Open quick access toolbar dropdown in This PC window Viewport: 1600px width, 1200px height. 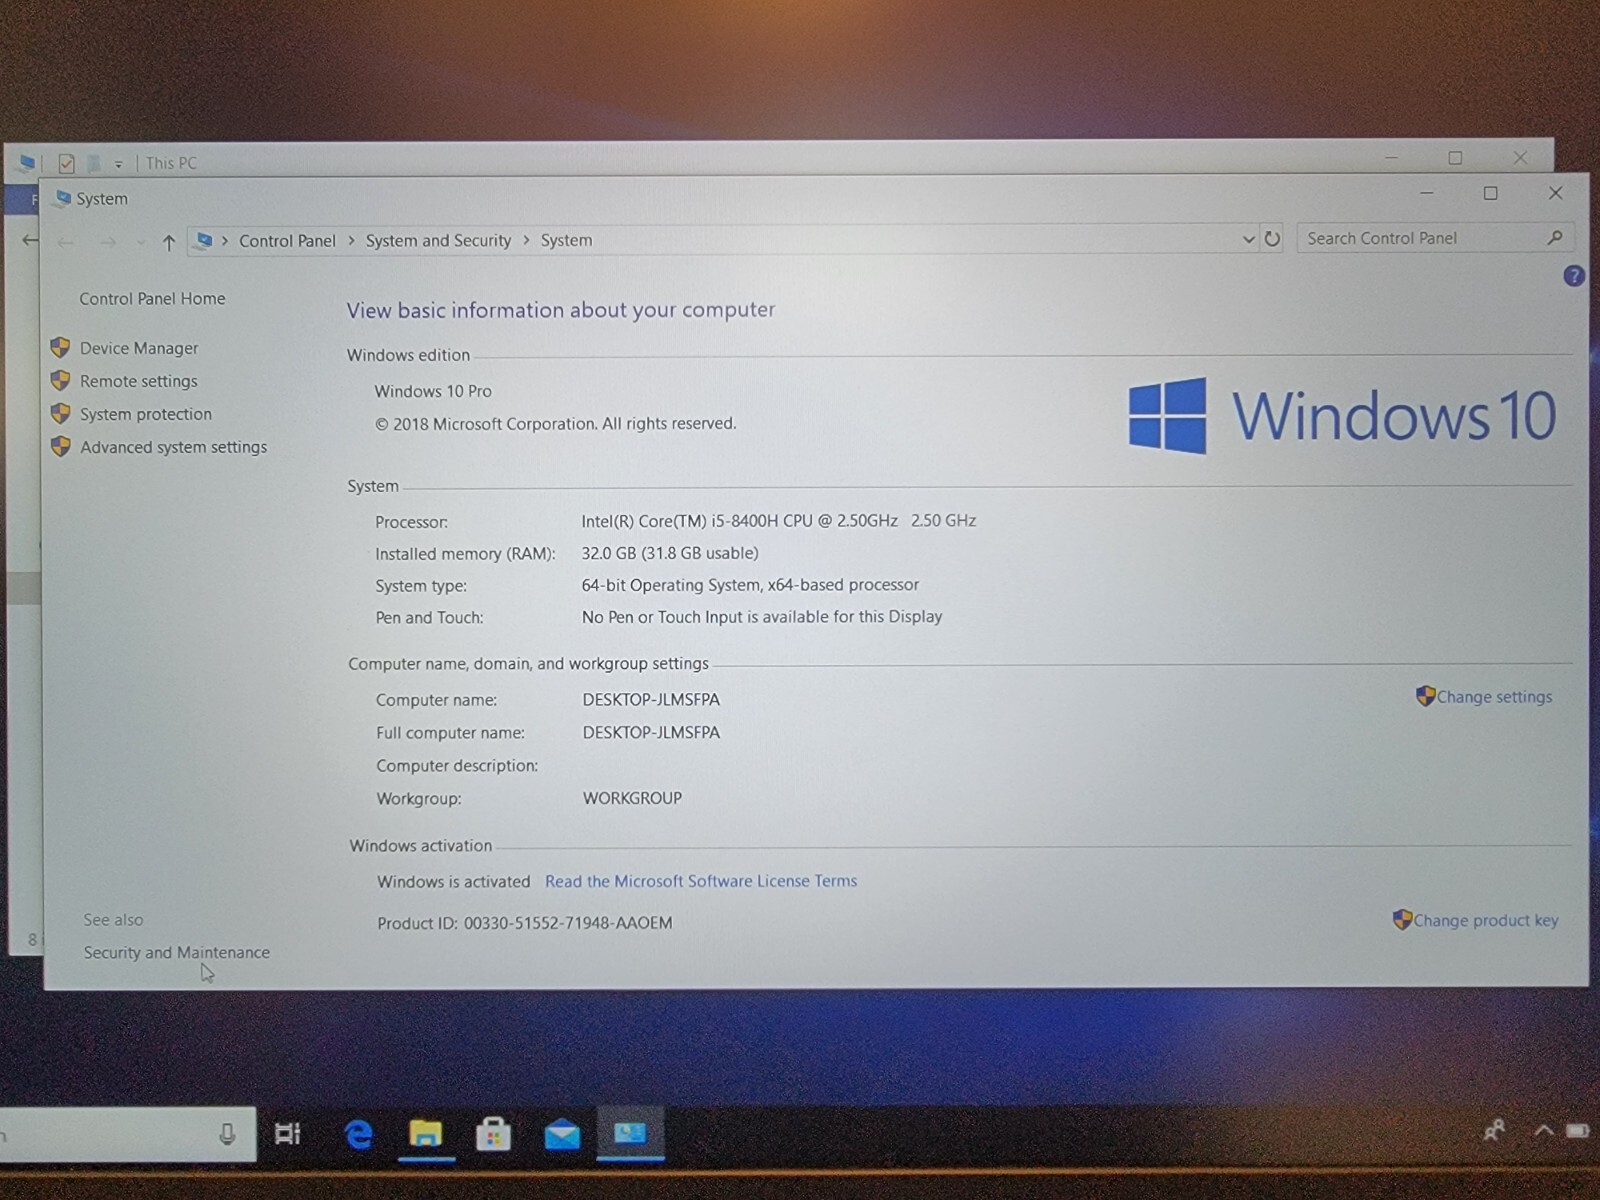pyautogui.click(x=118, y=164)
